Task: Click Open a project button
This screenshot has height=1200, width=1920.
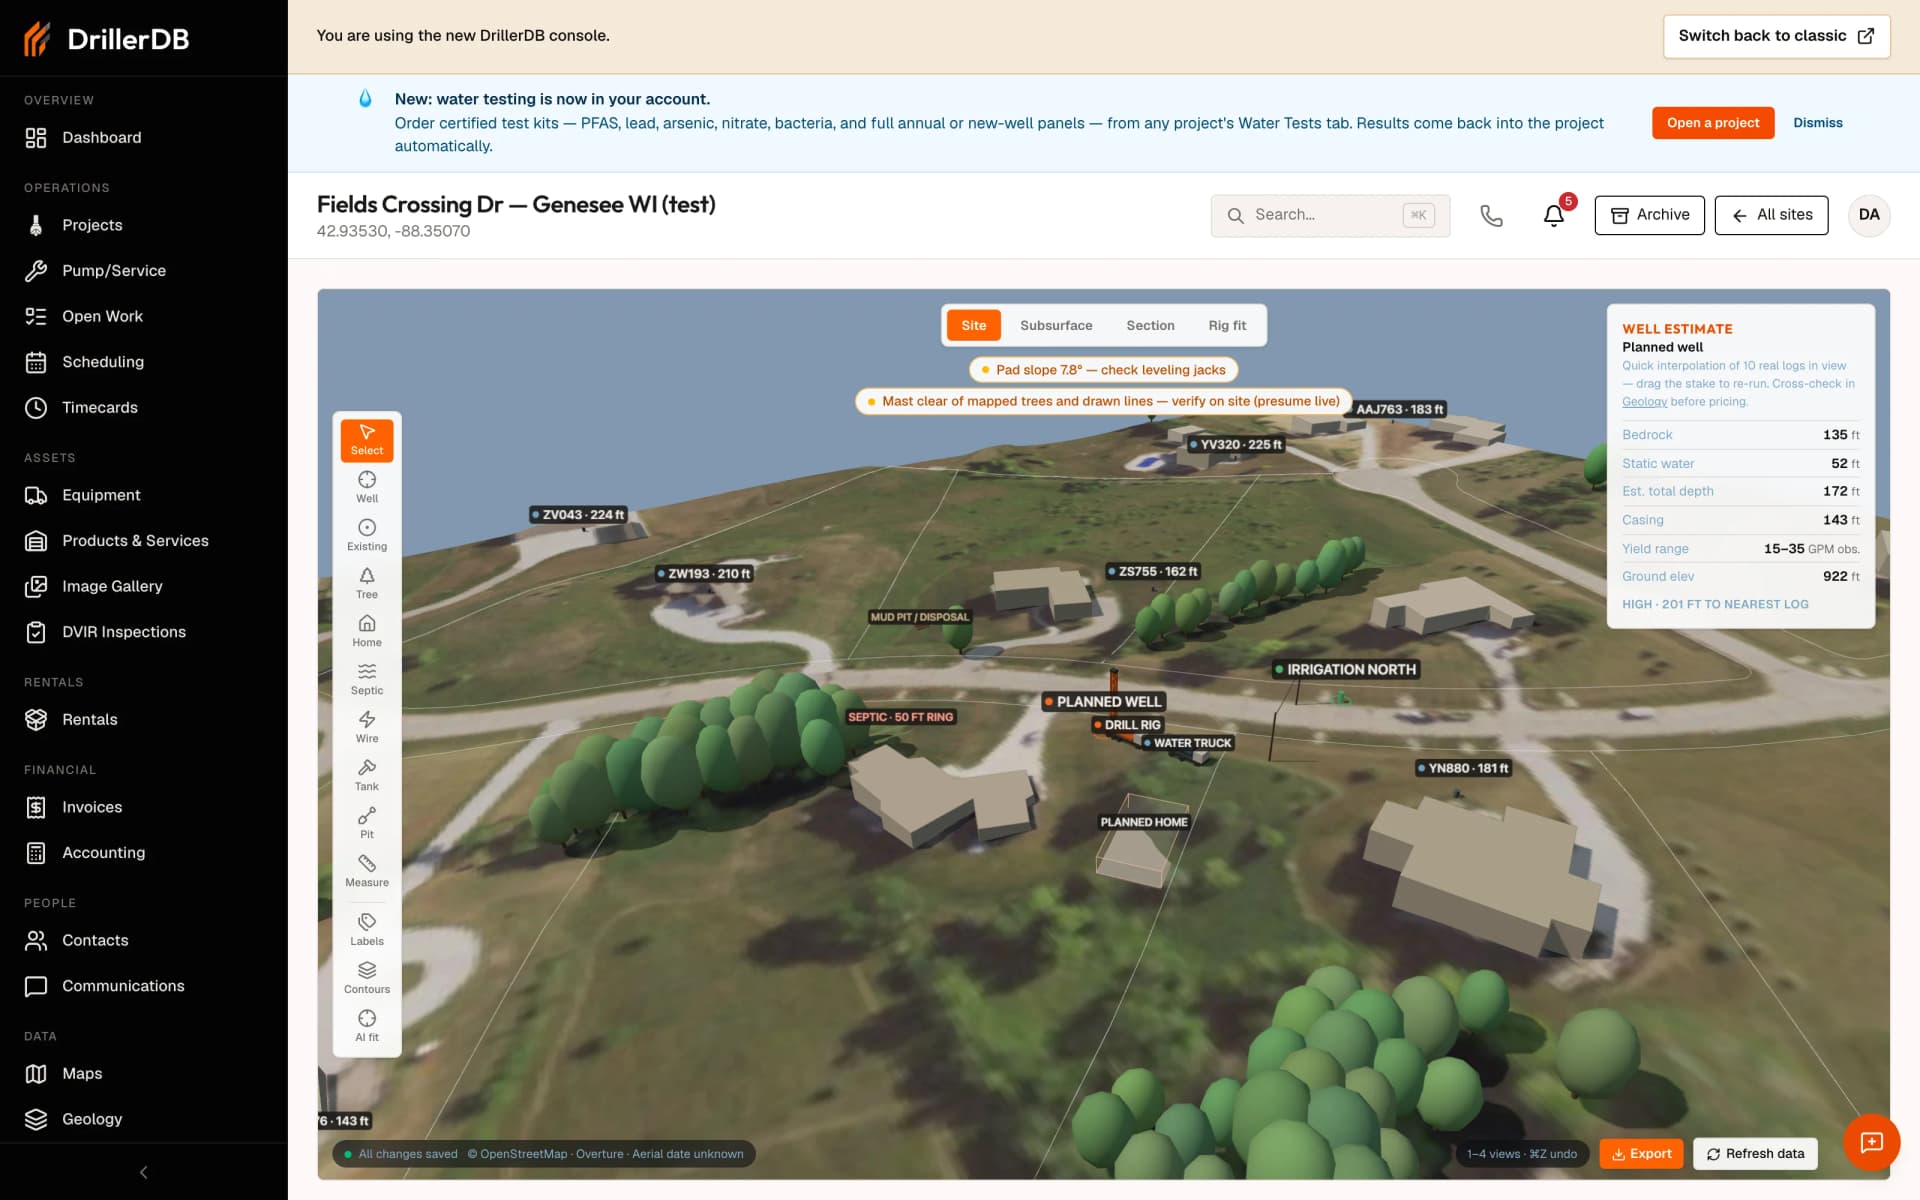Action: pos(1712,123)
